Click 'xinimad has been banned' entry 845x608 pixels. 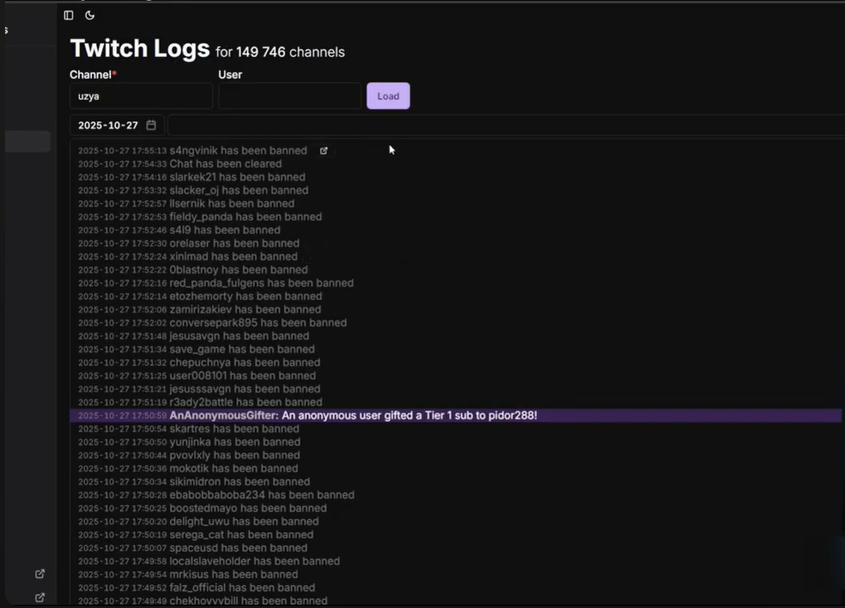[233, 257]
